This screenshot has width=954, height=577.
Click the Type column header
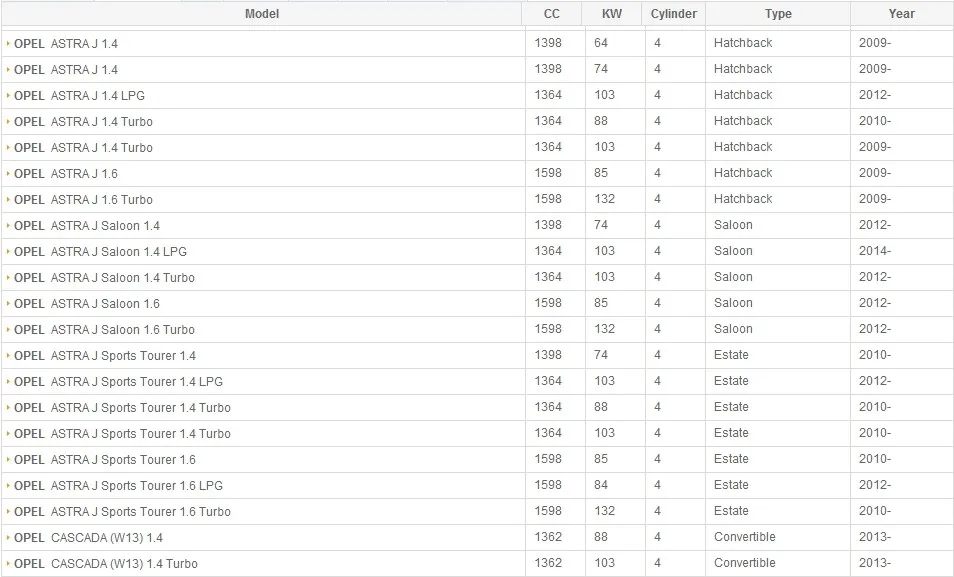[778, 13]
